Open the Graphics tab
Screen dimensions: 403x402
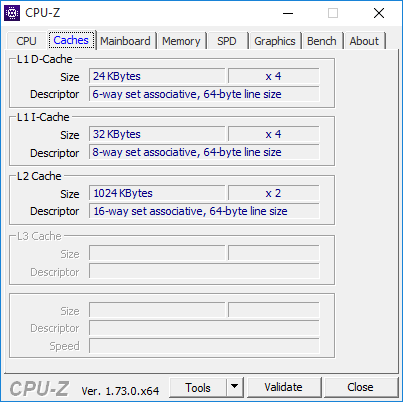(x=275, y=41)
